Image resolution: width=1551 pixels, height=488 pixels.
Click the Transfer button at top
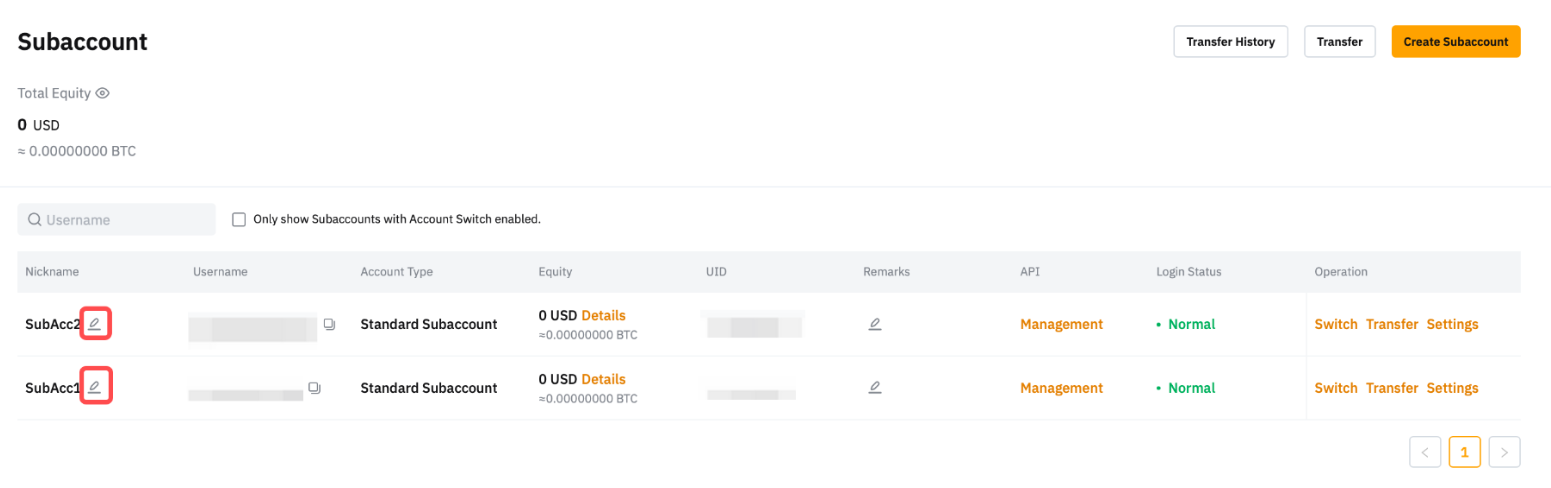[x=1340, y=42]
